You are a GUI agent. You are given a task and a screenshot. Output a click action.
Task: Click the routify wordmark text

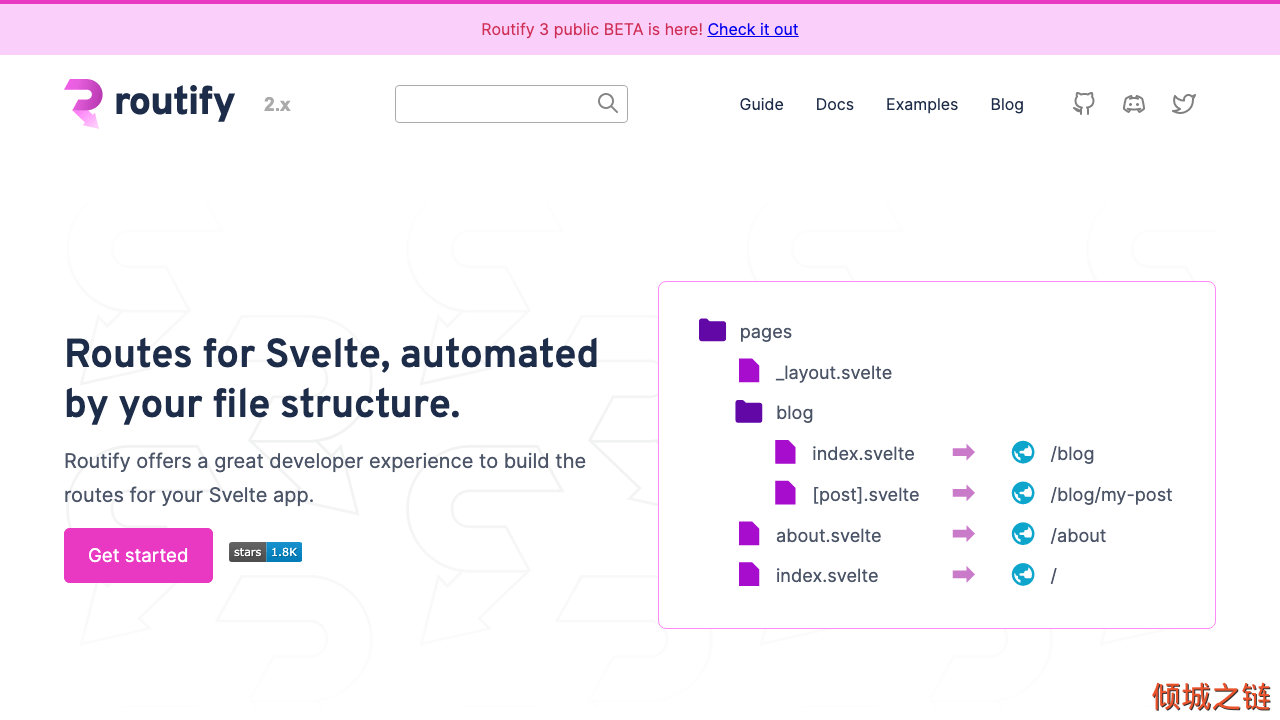(x=175, y=103)
